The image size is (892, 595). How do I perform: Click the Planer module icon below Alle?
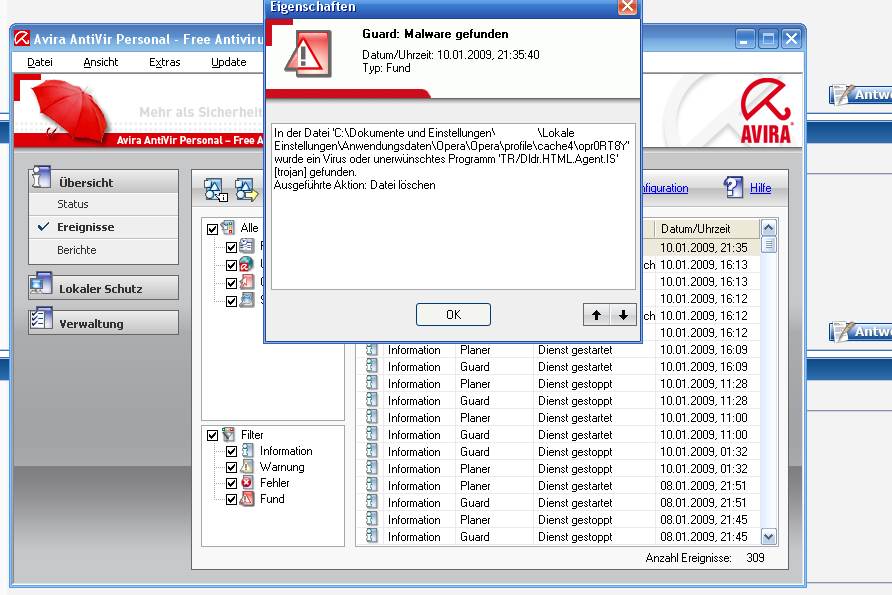point(246,246)
